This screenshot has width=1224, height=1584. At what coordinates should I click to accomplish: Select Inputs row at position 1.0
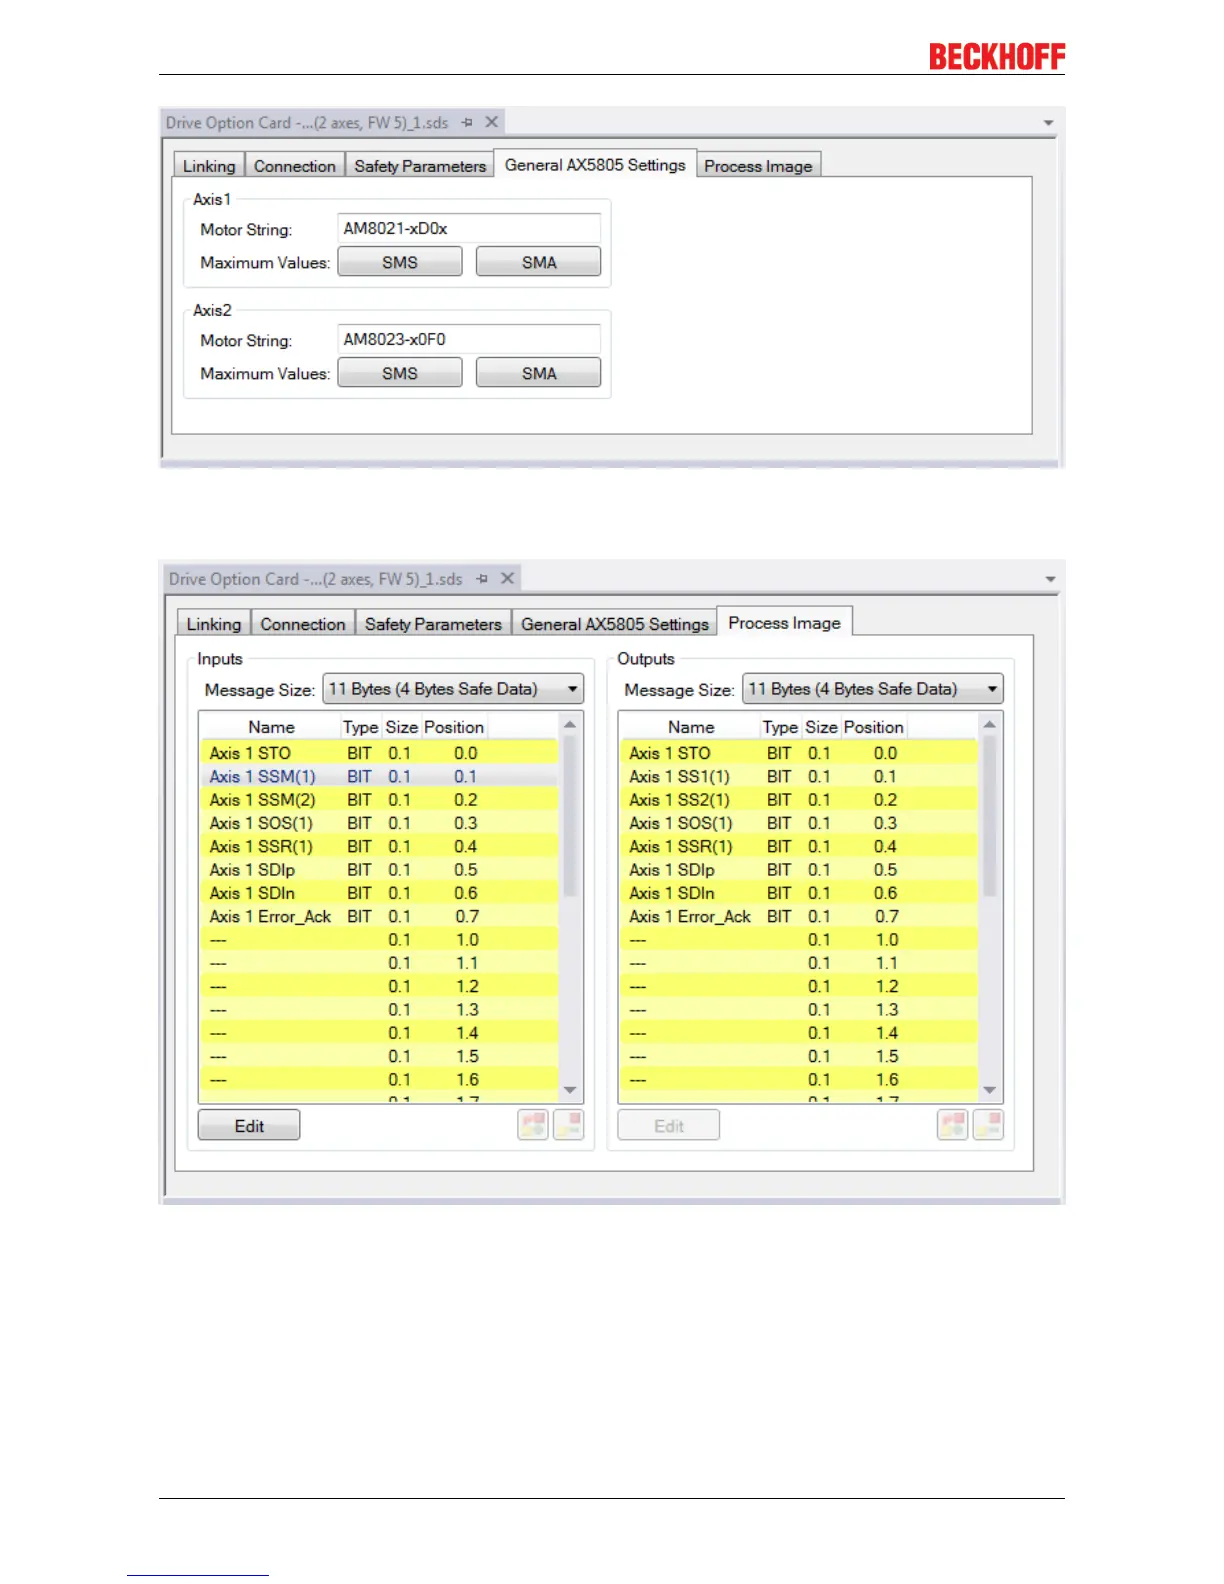(379, 940)
